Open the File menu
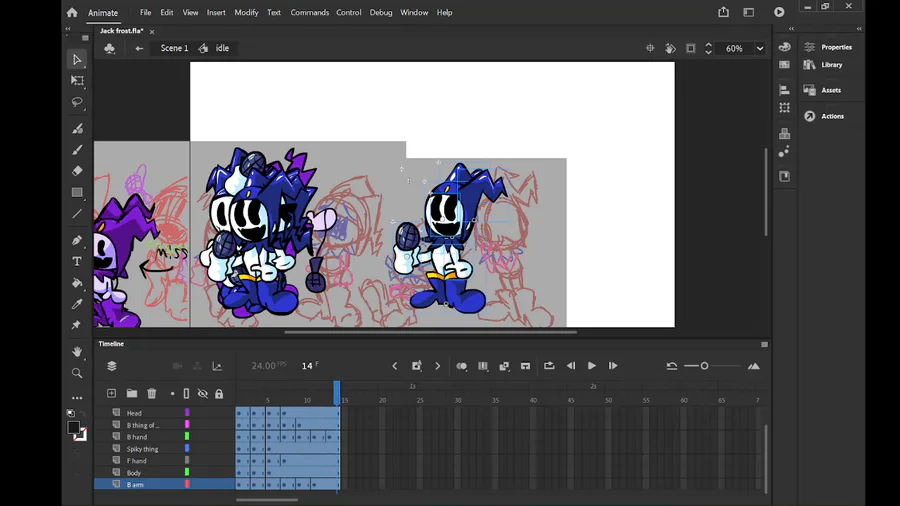The width and height of the screenshot is (900, 506). click(145, 12)
